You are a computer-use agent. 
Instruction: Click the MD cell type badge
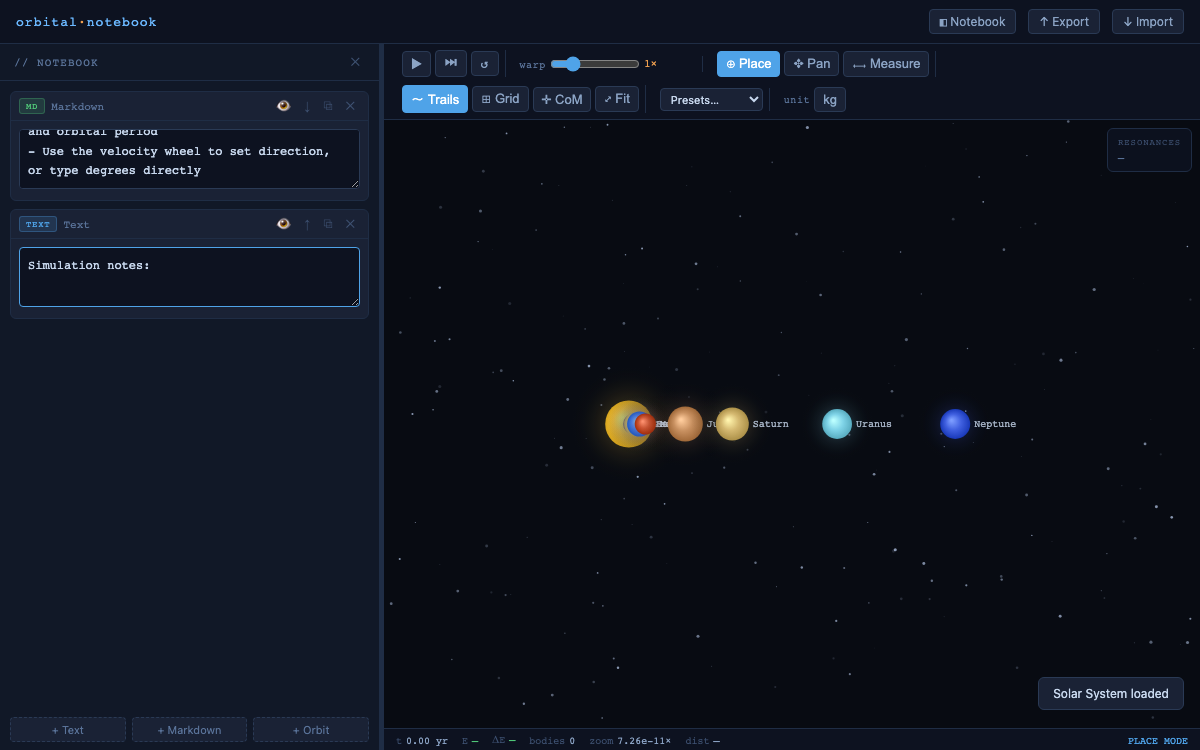(x=32, y=106)
